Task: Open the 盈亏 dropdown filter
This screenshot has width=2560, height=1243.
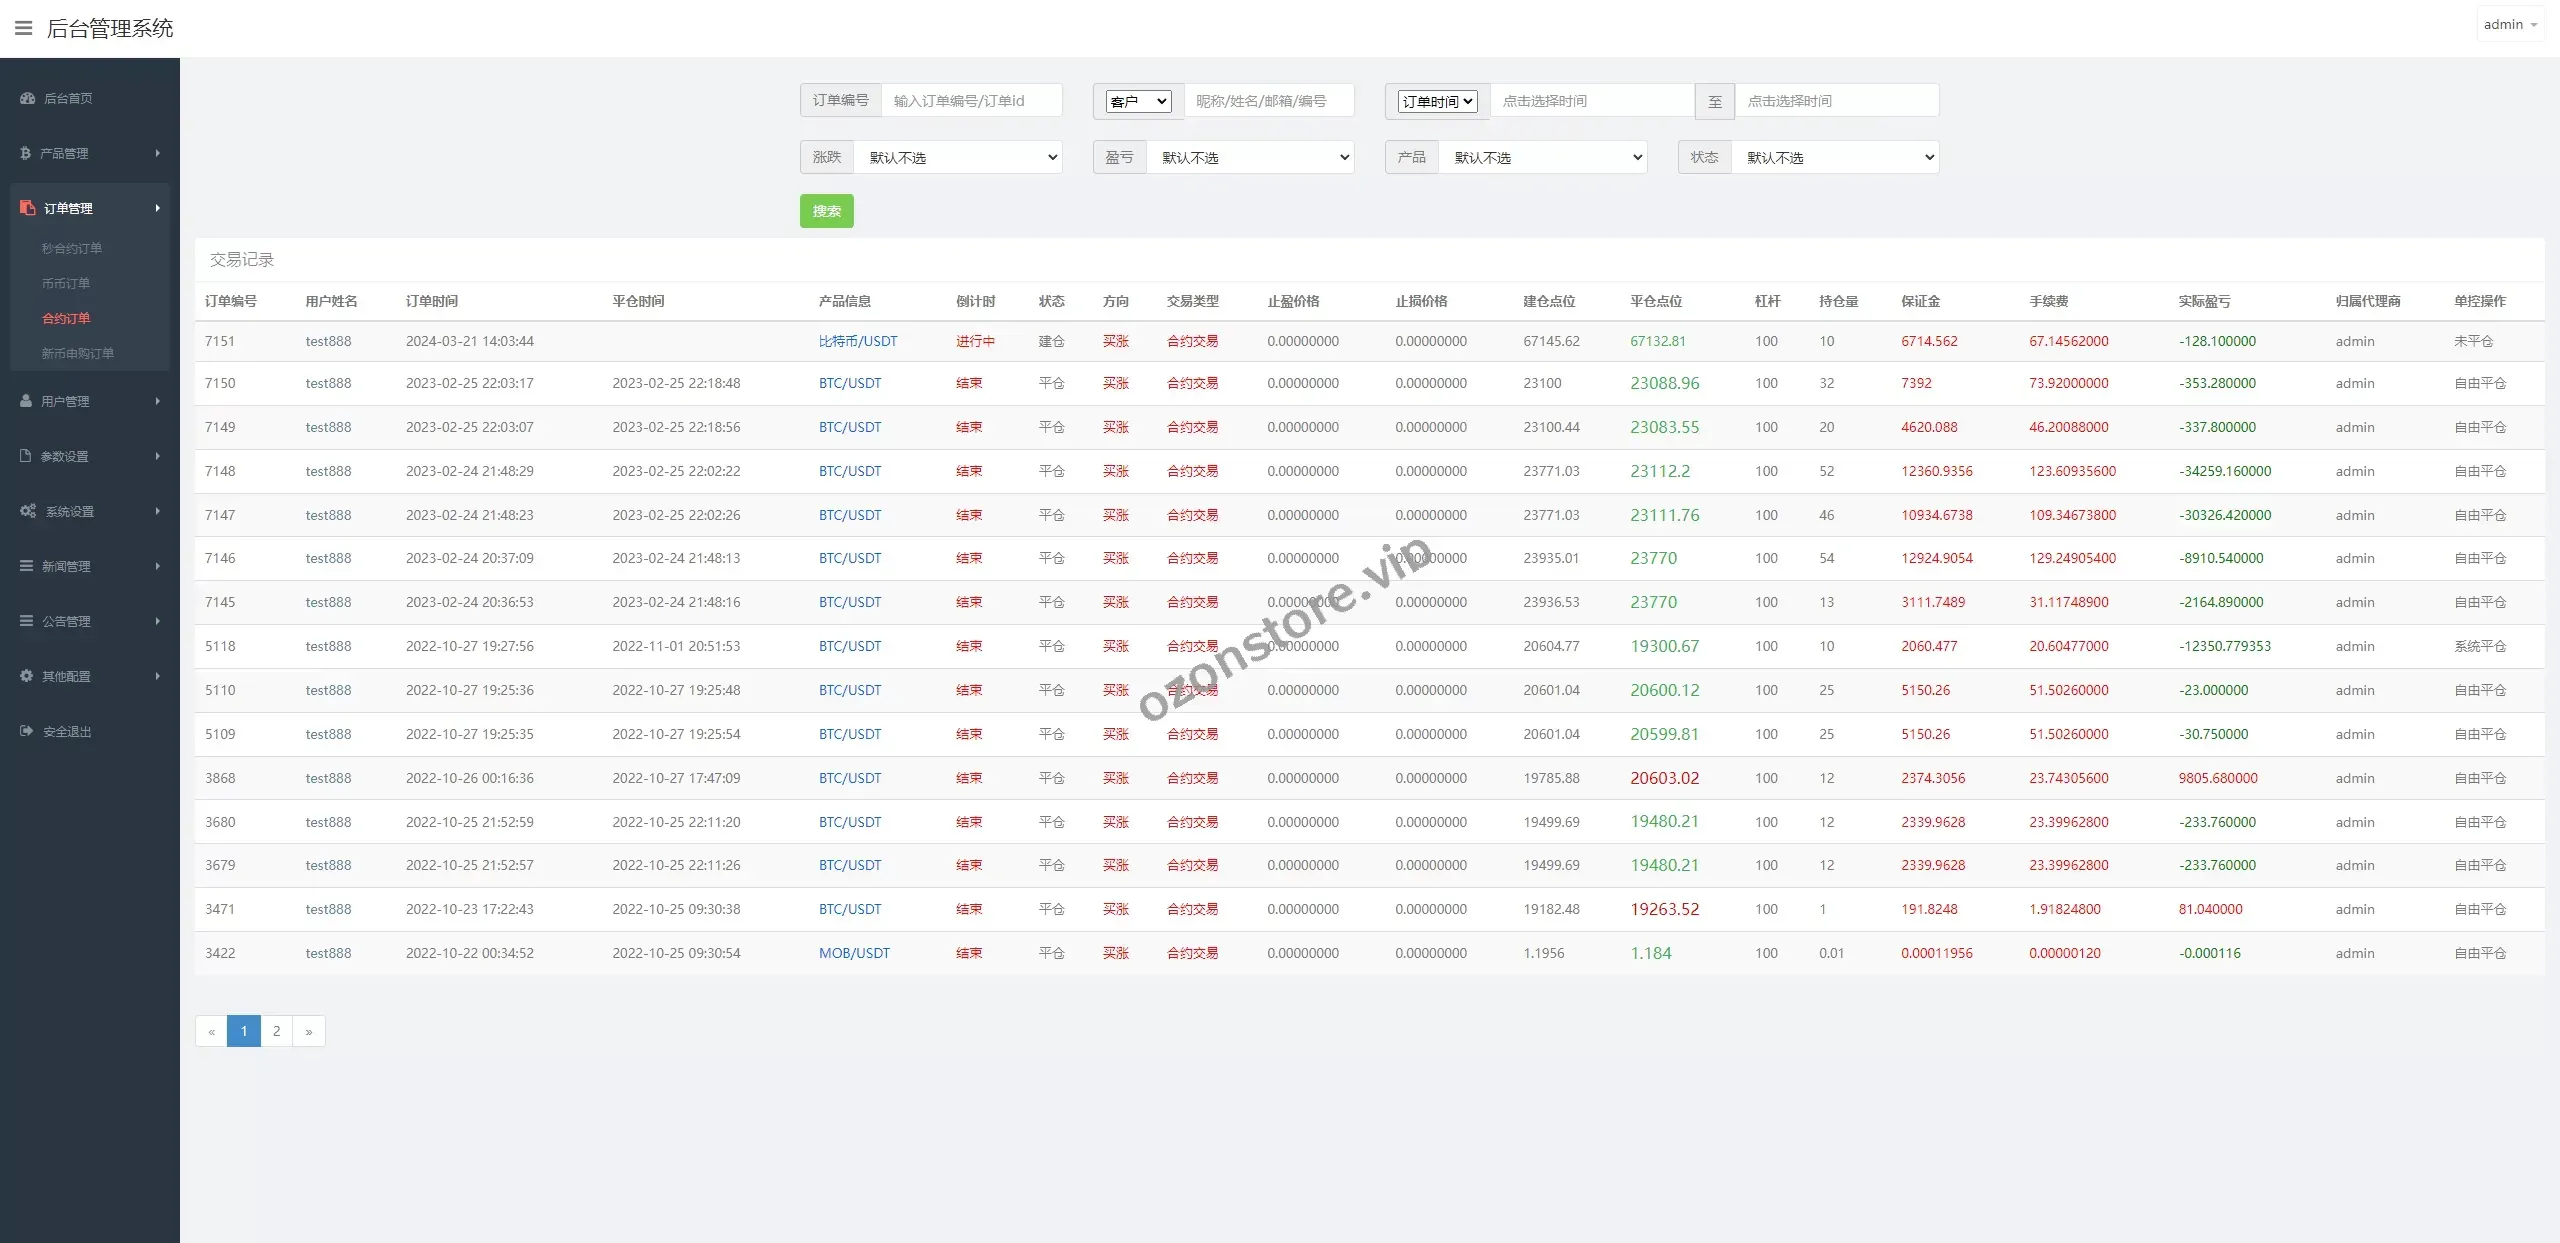Action: (x=1250, y=157)
